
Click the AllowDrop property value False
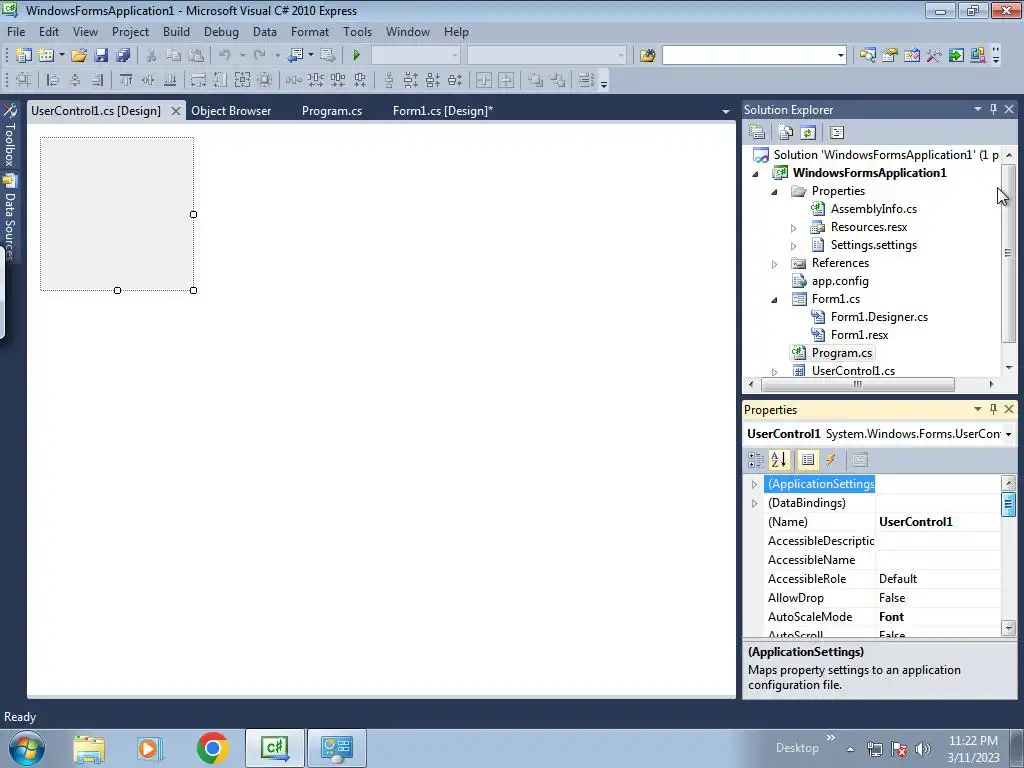coord(937,598)
